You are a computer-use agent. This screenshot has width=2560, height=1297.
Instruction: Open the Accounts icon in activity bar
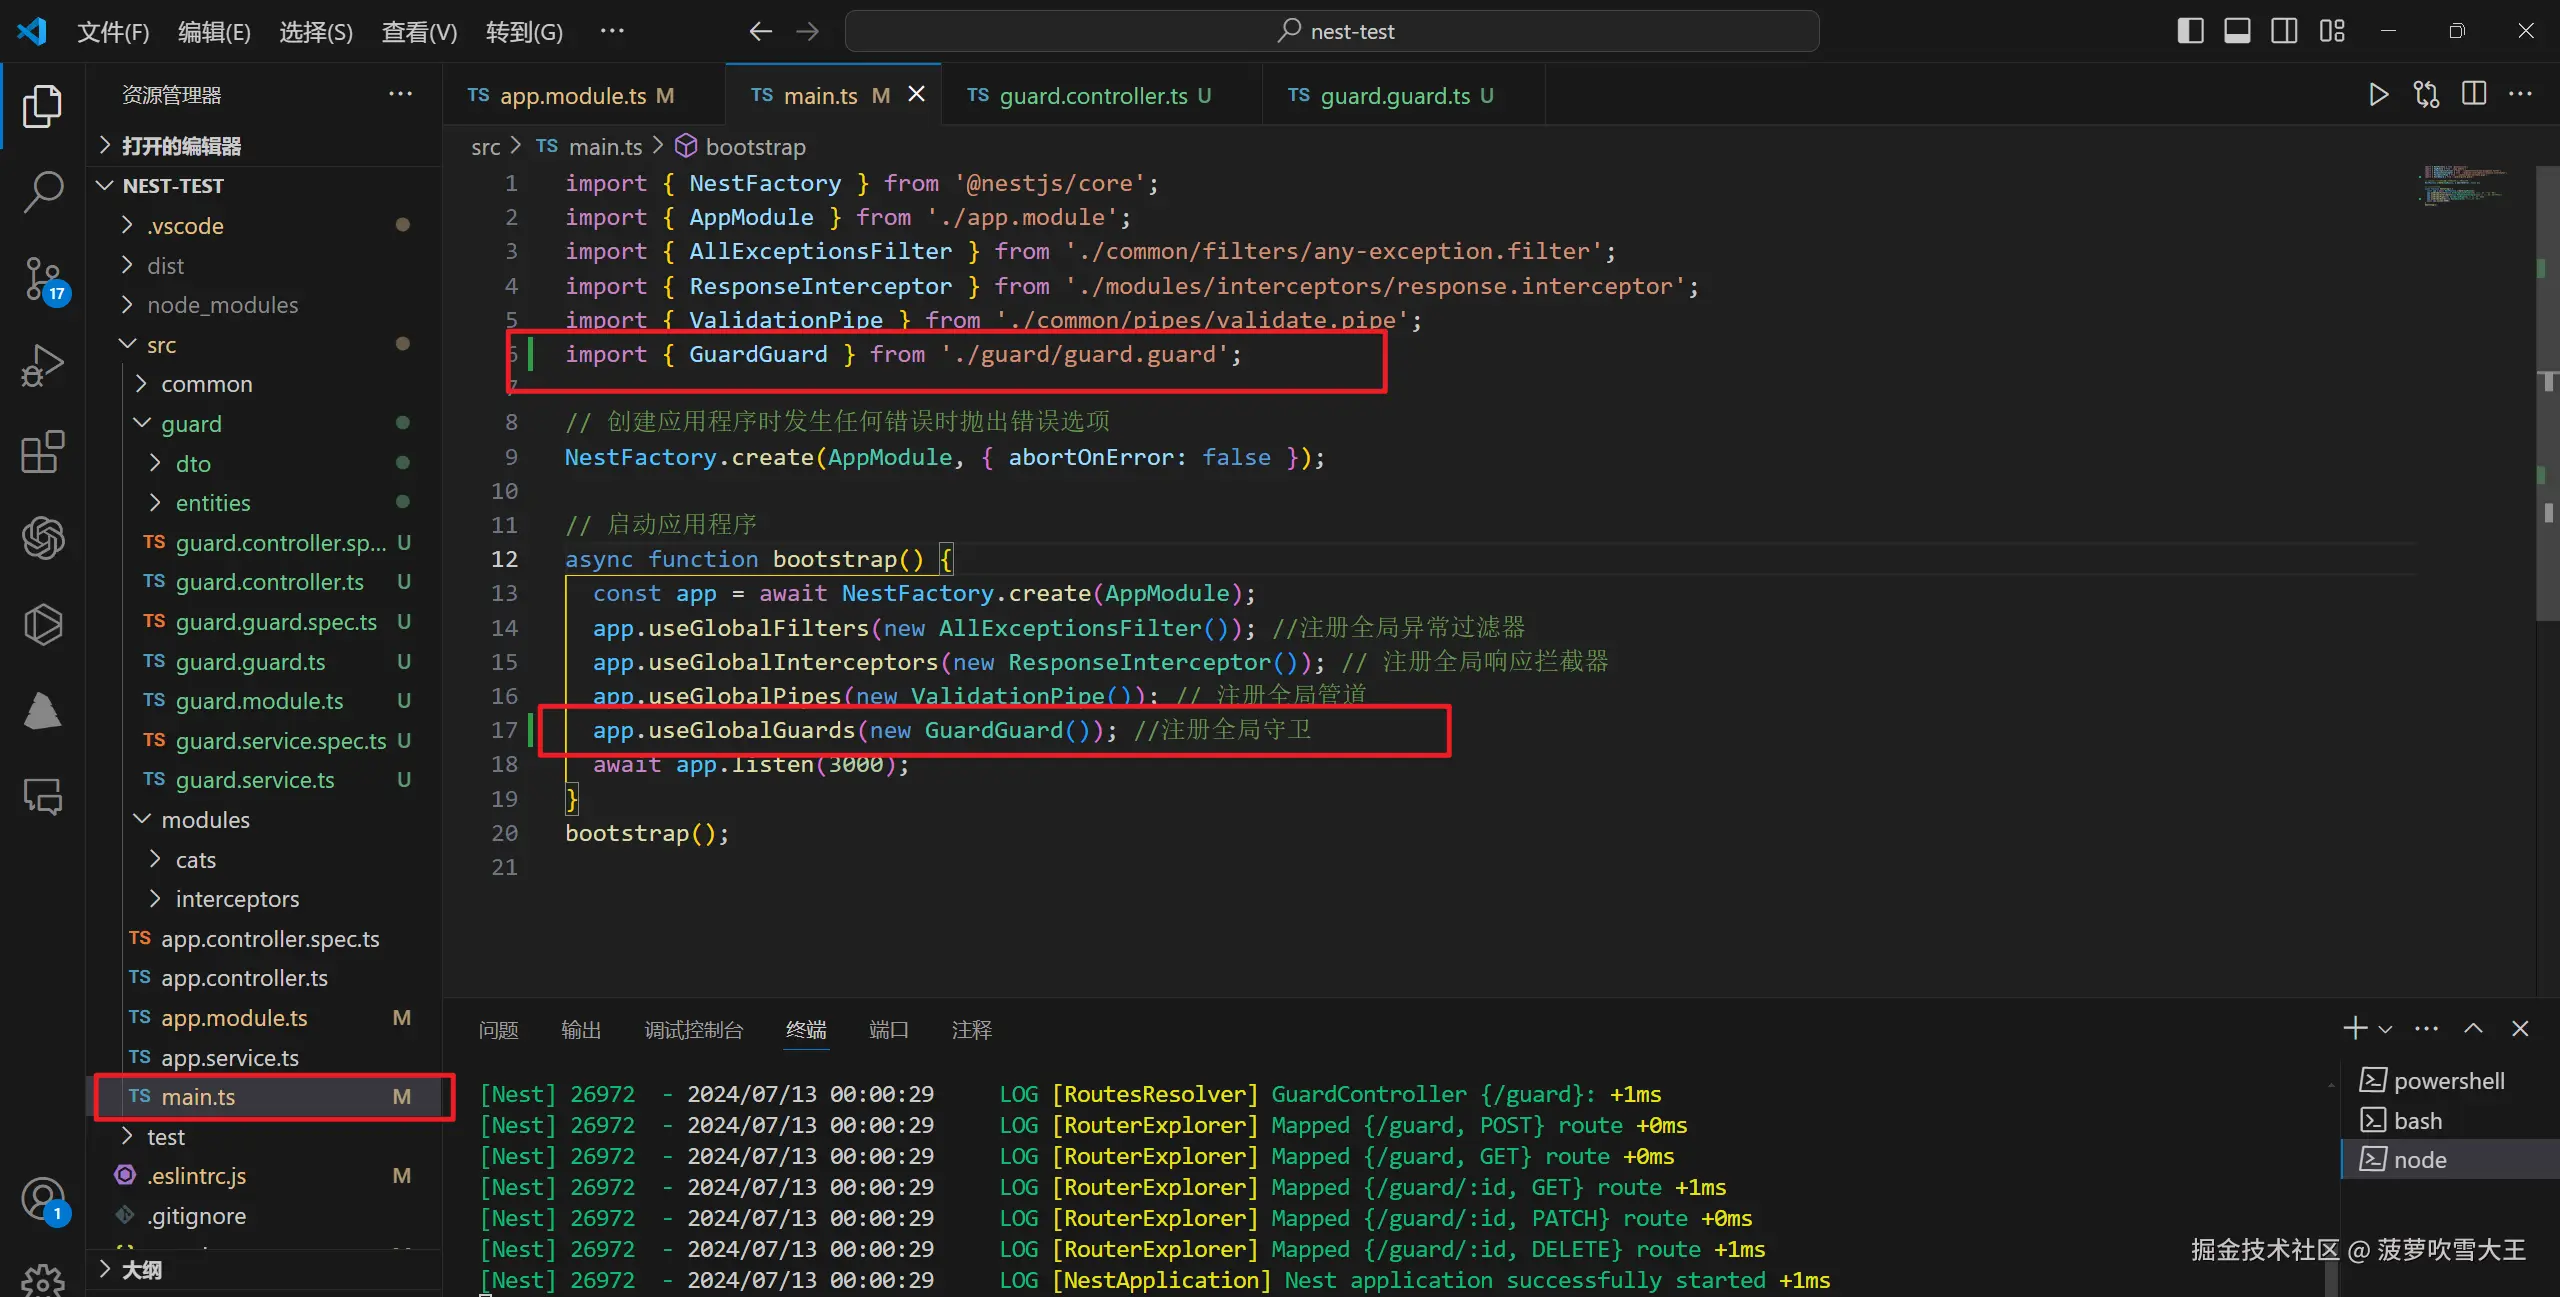pos(43,1198)
